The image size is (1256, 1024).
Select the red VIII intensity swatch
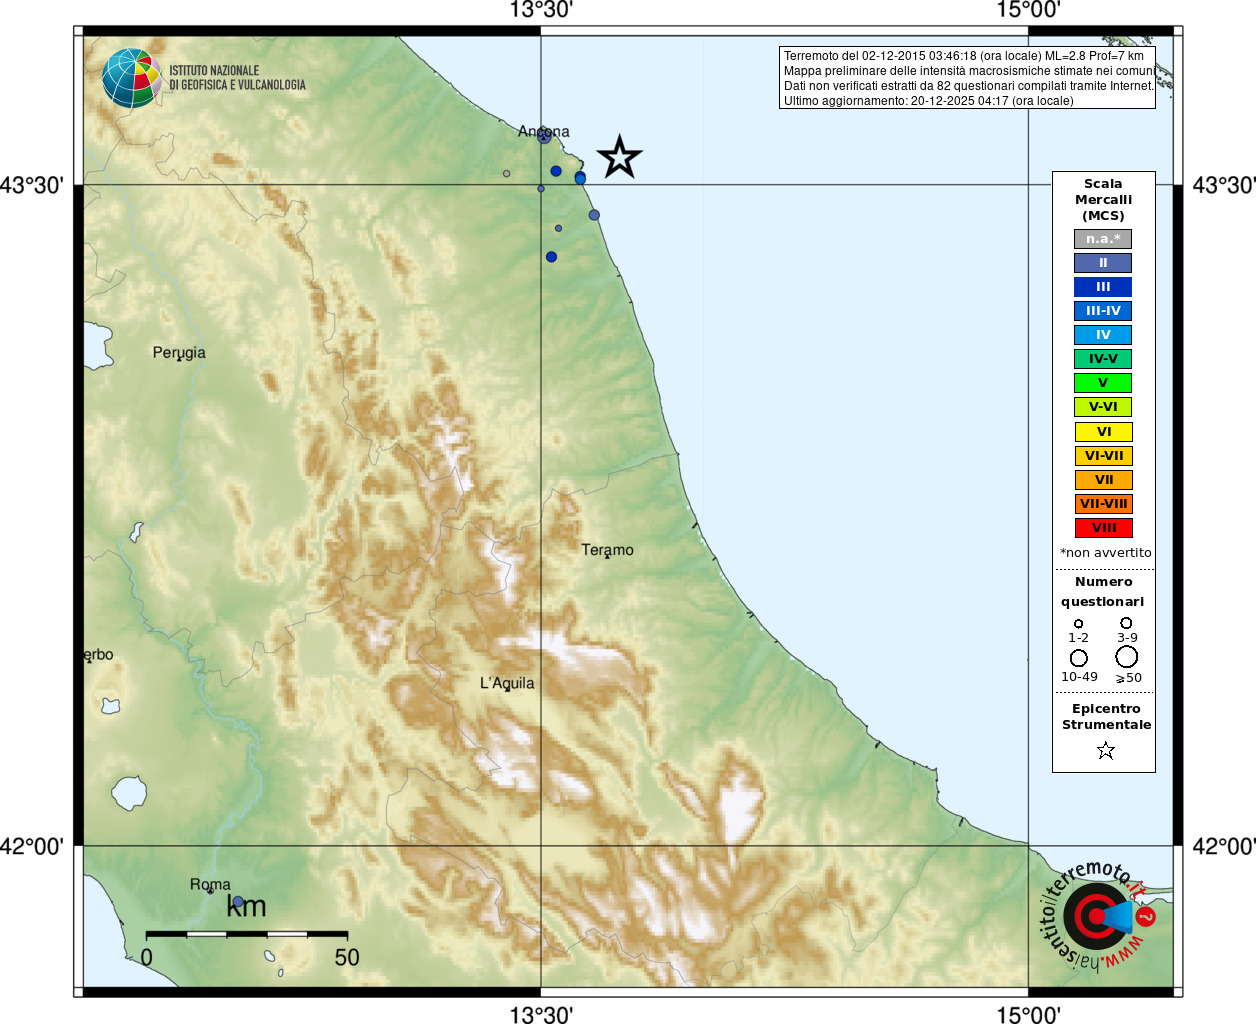click(x=1103, y=528)
